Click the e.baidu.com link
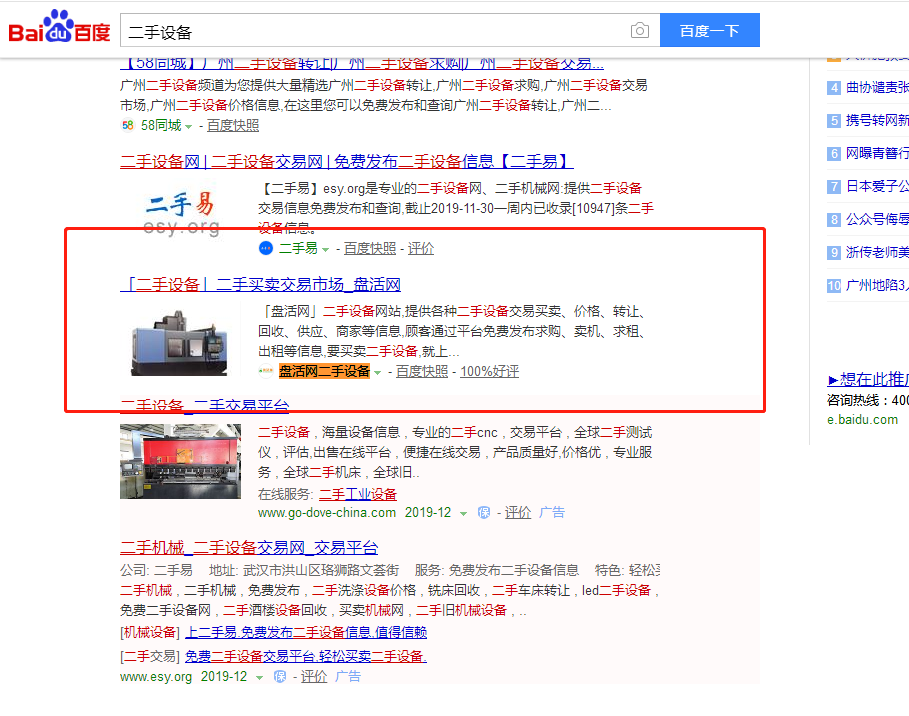Screen dimensions: 909x716 point(863,420)
